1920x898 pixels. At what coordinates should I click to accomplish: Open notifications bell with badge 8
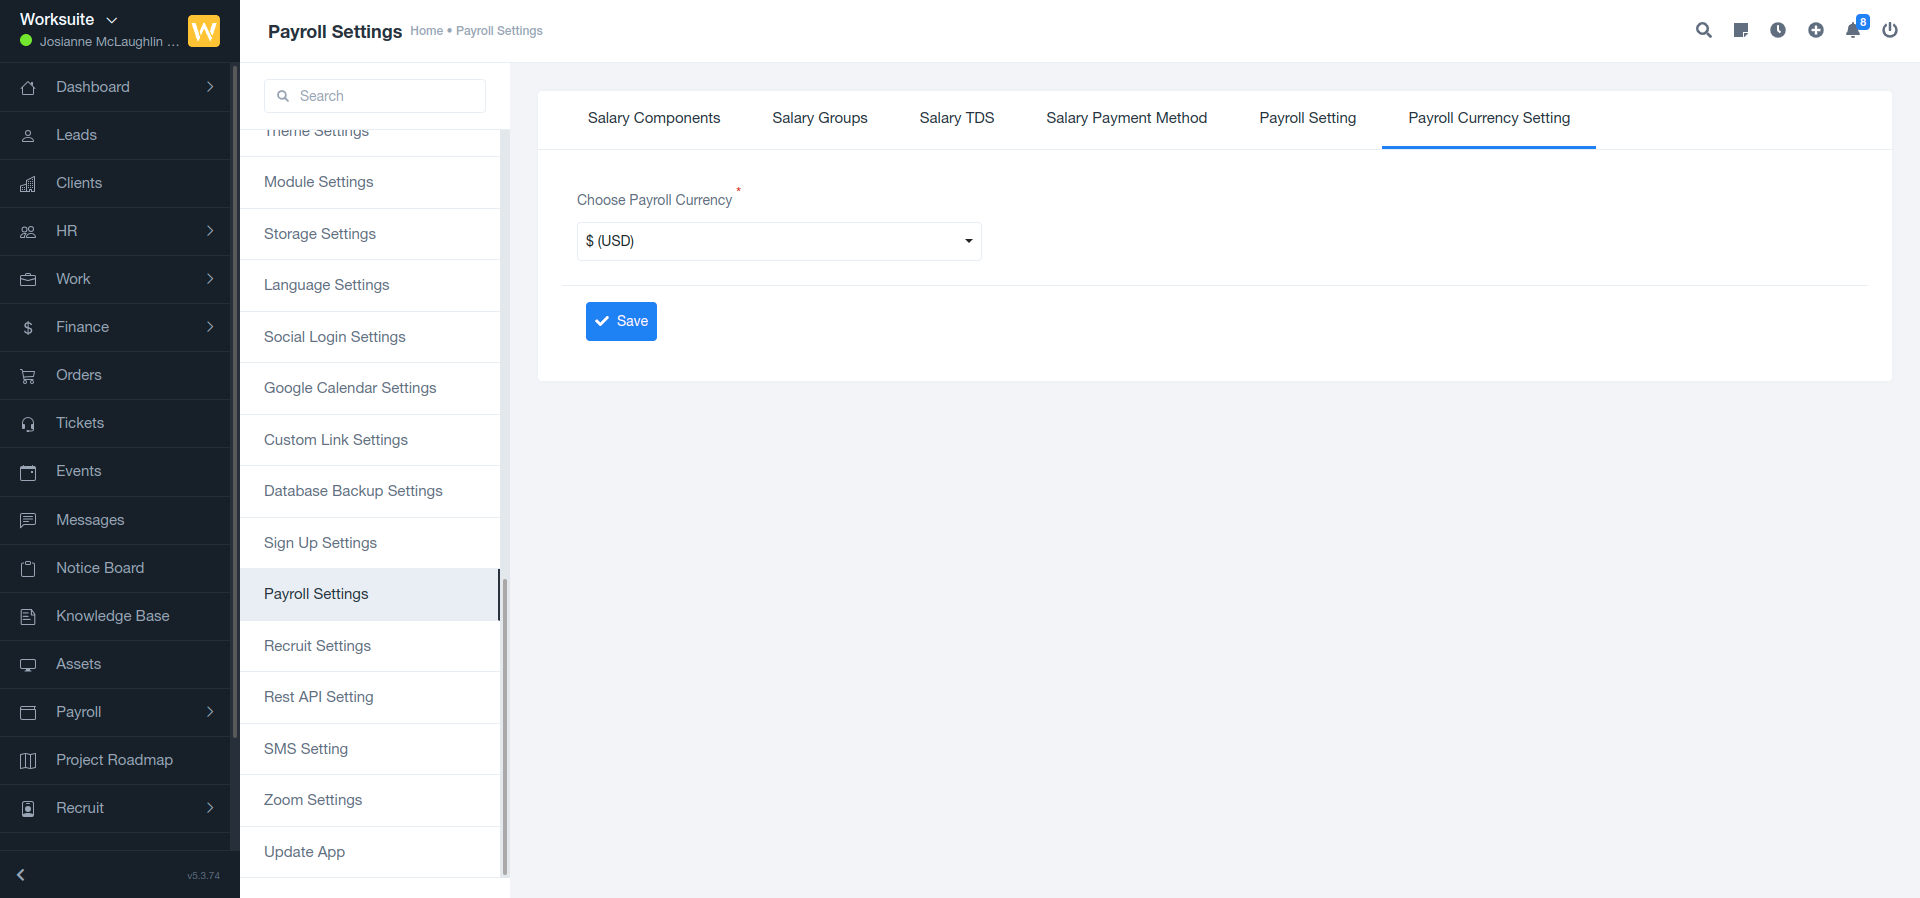click(1855, 28)
